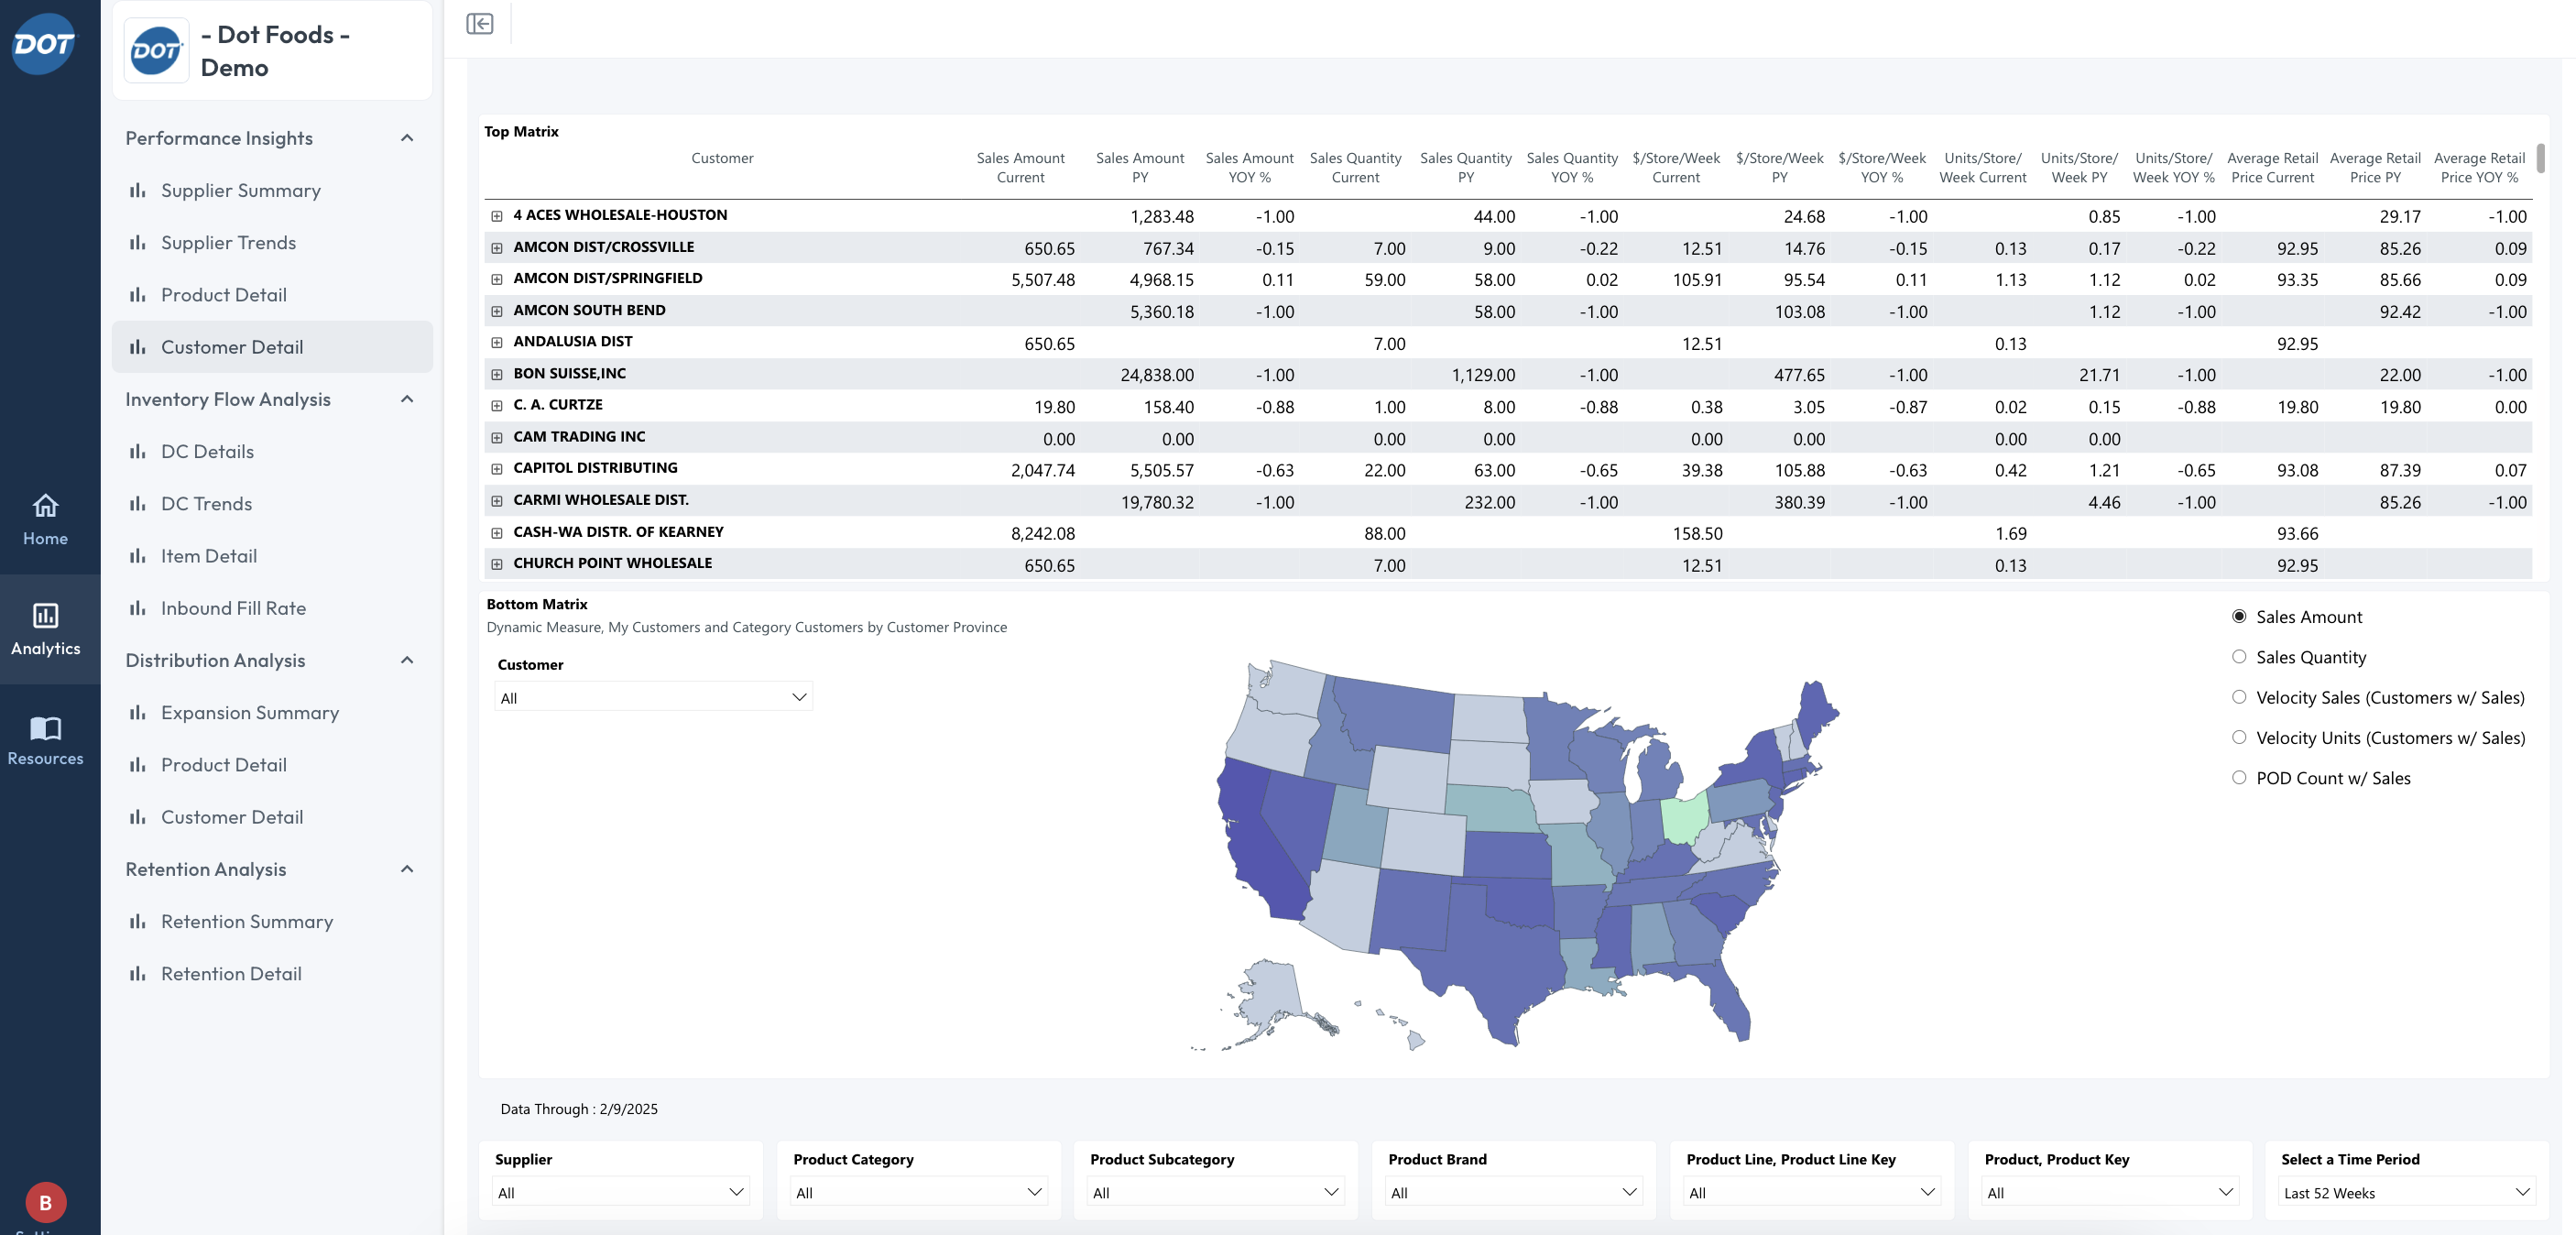Open the Inbound Fill Rate report
Image resolution: width=2576 pixels, height=1235 pixels.
[x=233, y=608]
